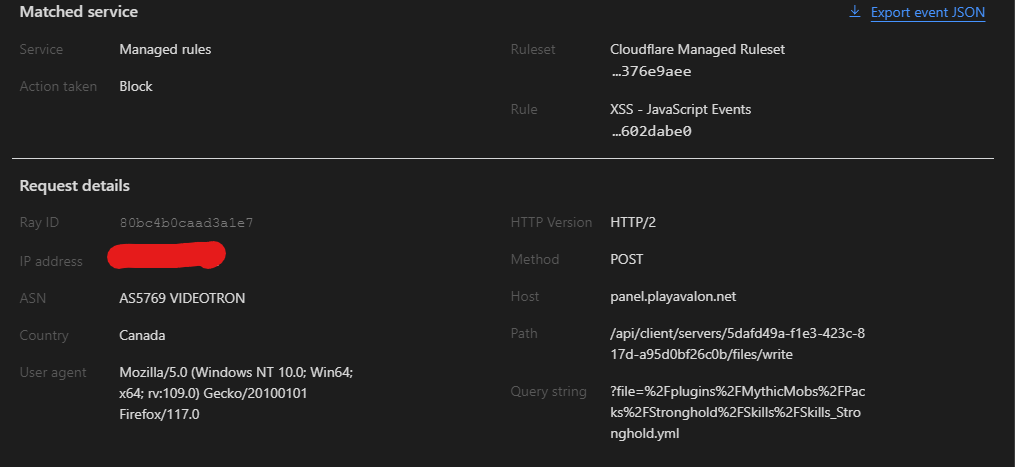This screenshot has height=467, width=1015.
Task: Click the query string starting with ?file=
Action: point(737,413)
